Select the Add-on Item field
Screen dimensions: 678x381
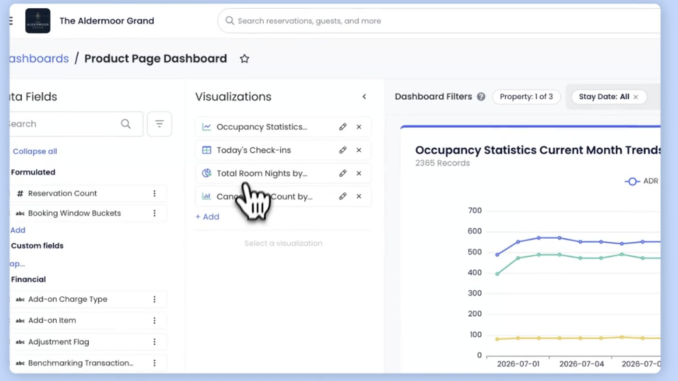pyautogui.click(x=88, y=320)
